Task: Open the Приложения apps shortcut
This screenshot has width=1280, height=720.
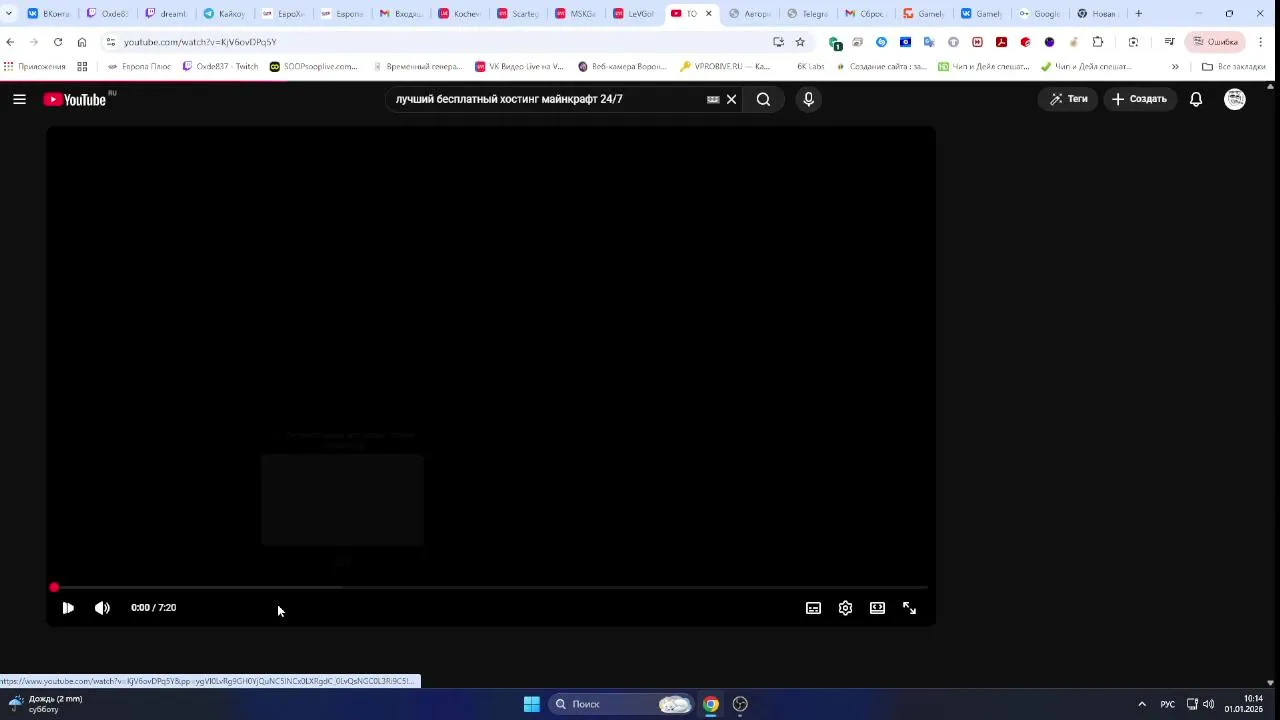Action: 34,67
